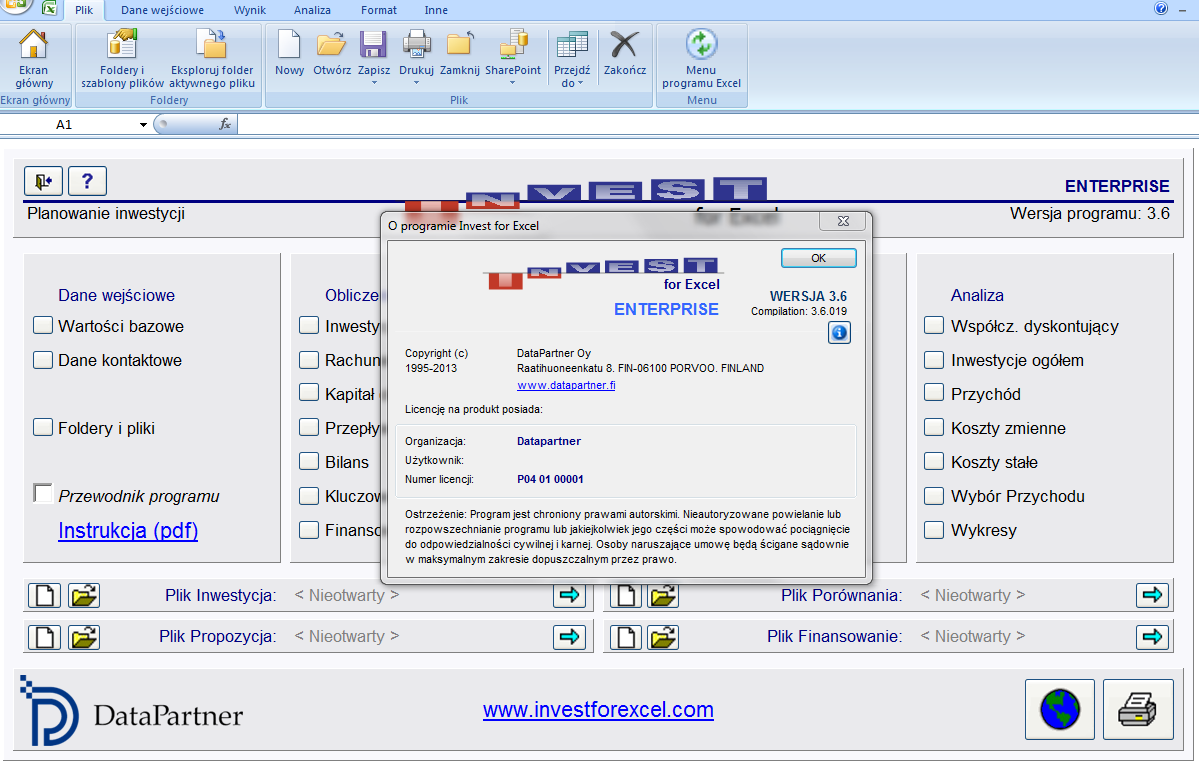
Task: Tick the Wybór Przychodu checkbox
Action: click(x=934, y=496)
